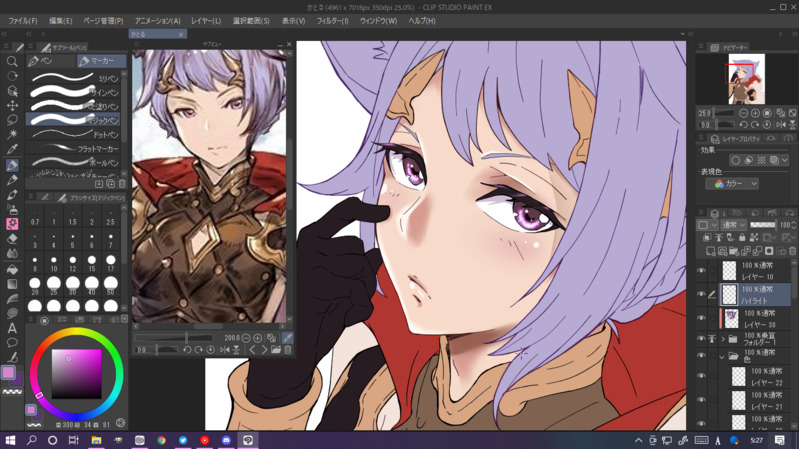Select the Text tool A icon

(x=12, y=328)
